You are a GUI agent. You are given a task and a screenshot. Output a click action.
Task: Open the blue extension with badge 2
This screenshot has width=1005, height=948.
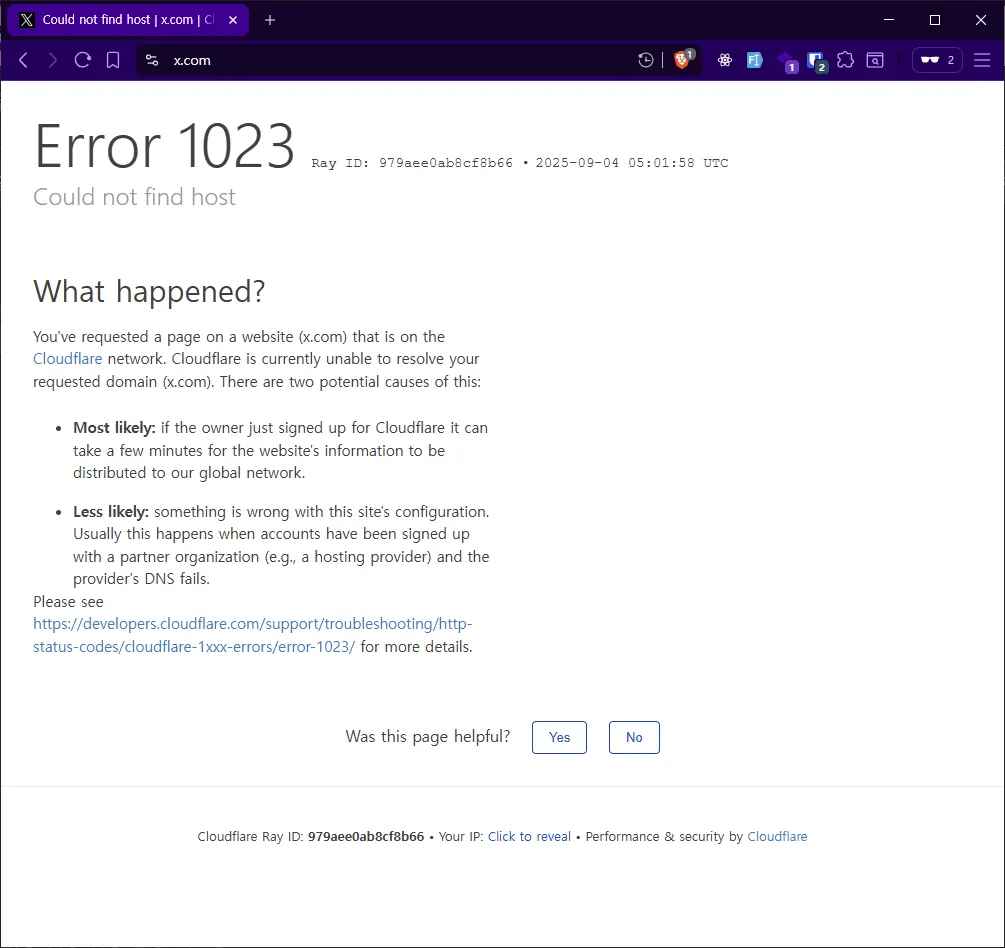click(x=817, y=62)
